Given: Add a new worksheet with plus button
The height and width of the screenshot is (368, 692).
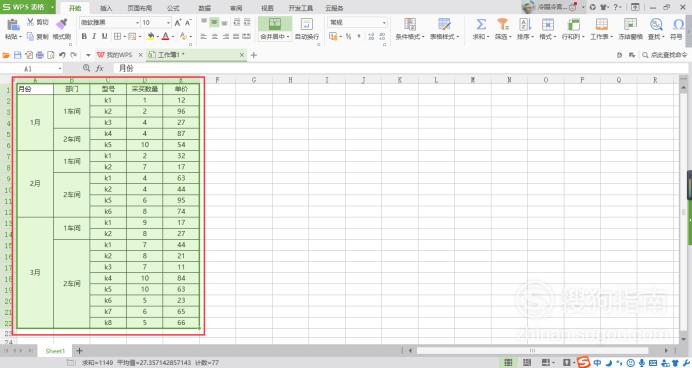Looking at the screenshot, I should click(x=79, y=351).
